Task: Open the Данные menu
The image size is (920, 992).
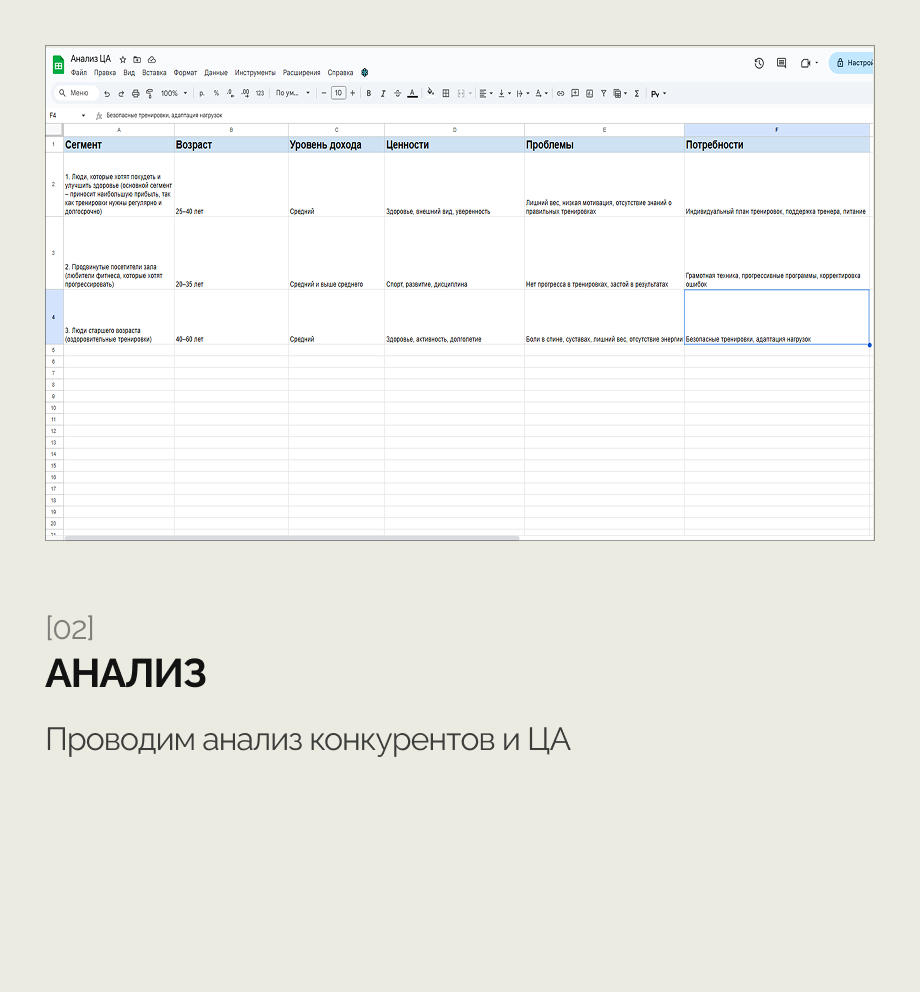Action: click(216, 73)
